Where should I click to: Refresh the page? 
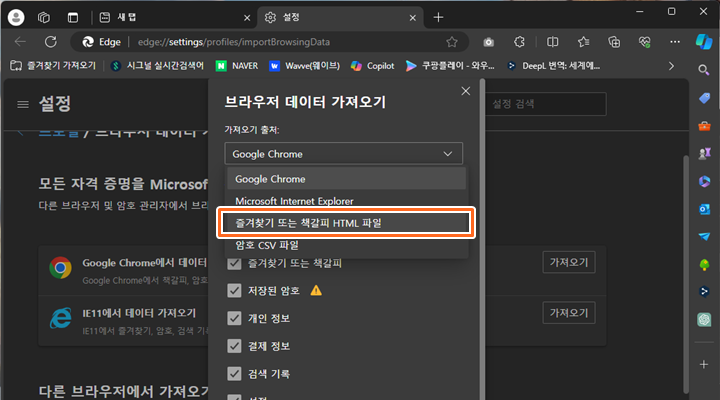pyautogui.click(x=51, y=42)
